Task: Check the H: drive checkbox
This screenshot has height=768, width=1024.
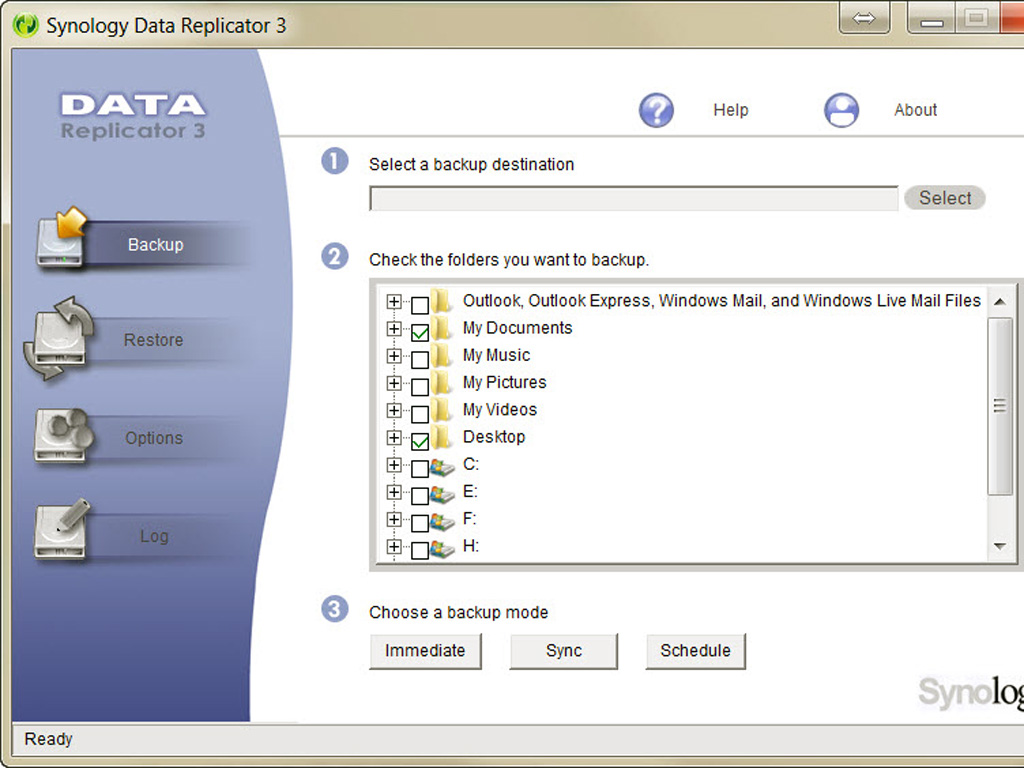Action: point(420,551)
